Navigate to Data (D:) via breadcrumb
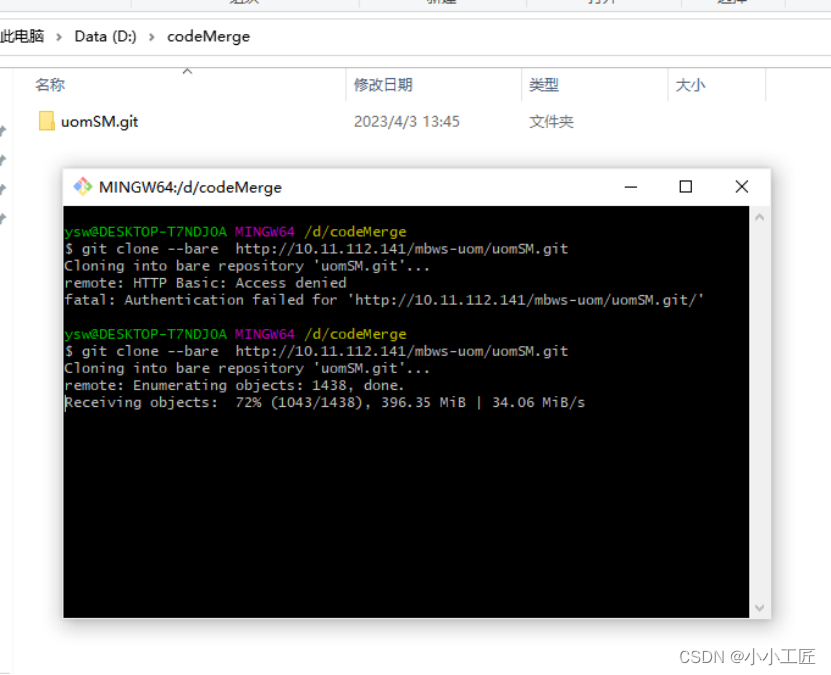This screenshot has width=831, height=675. coord(105,36)
